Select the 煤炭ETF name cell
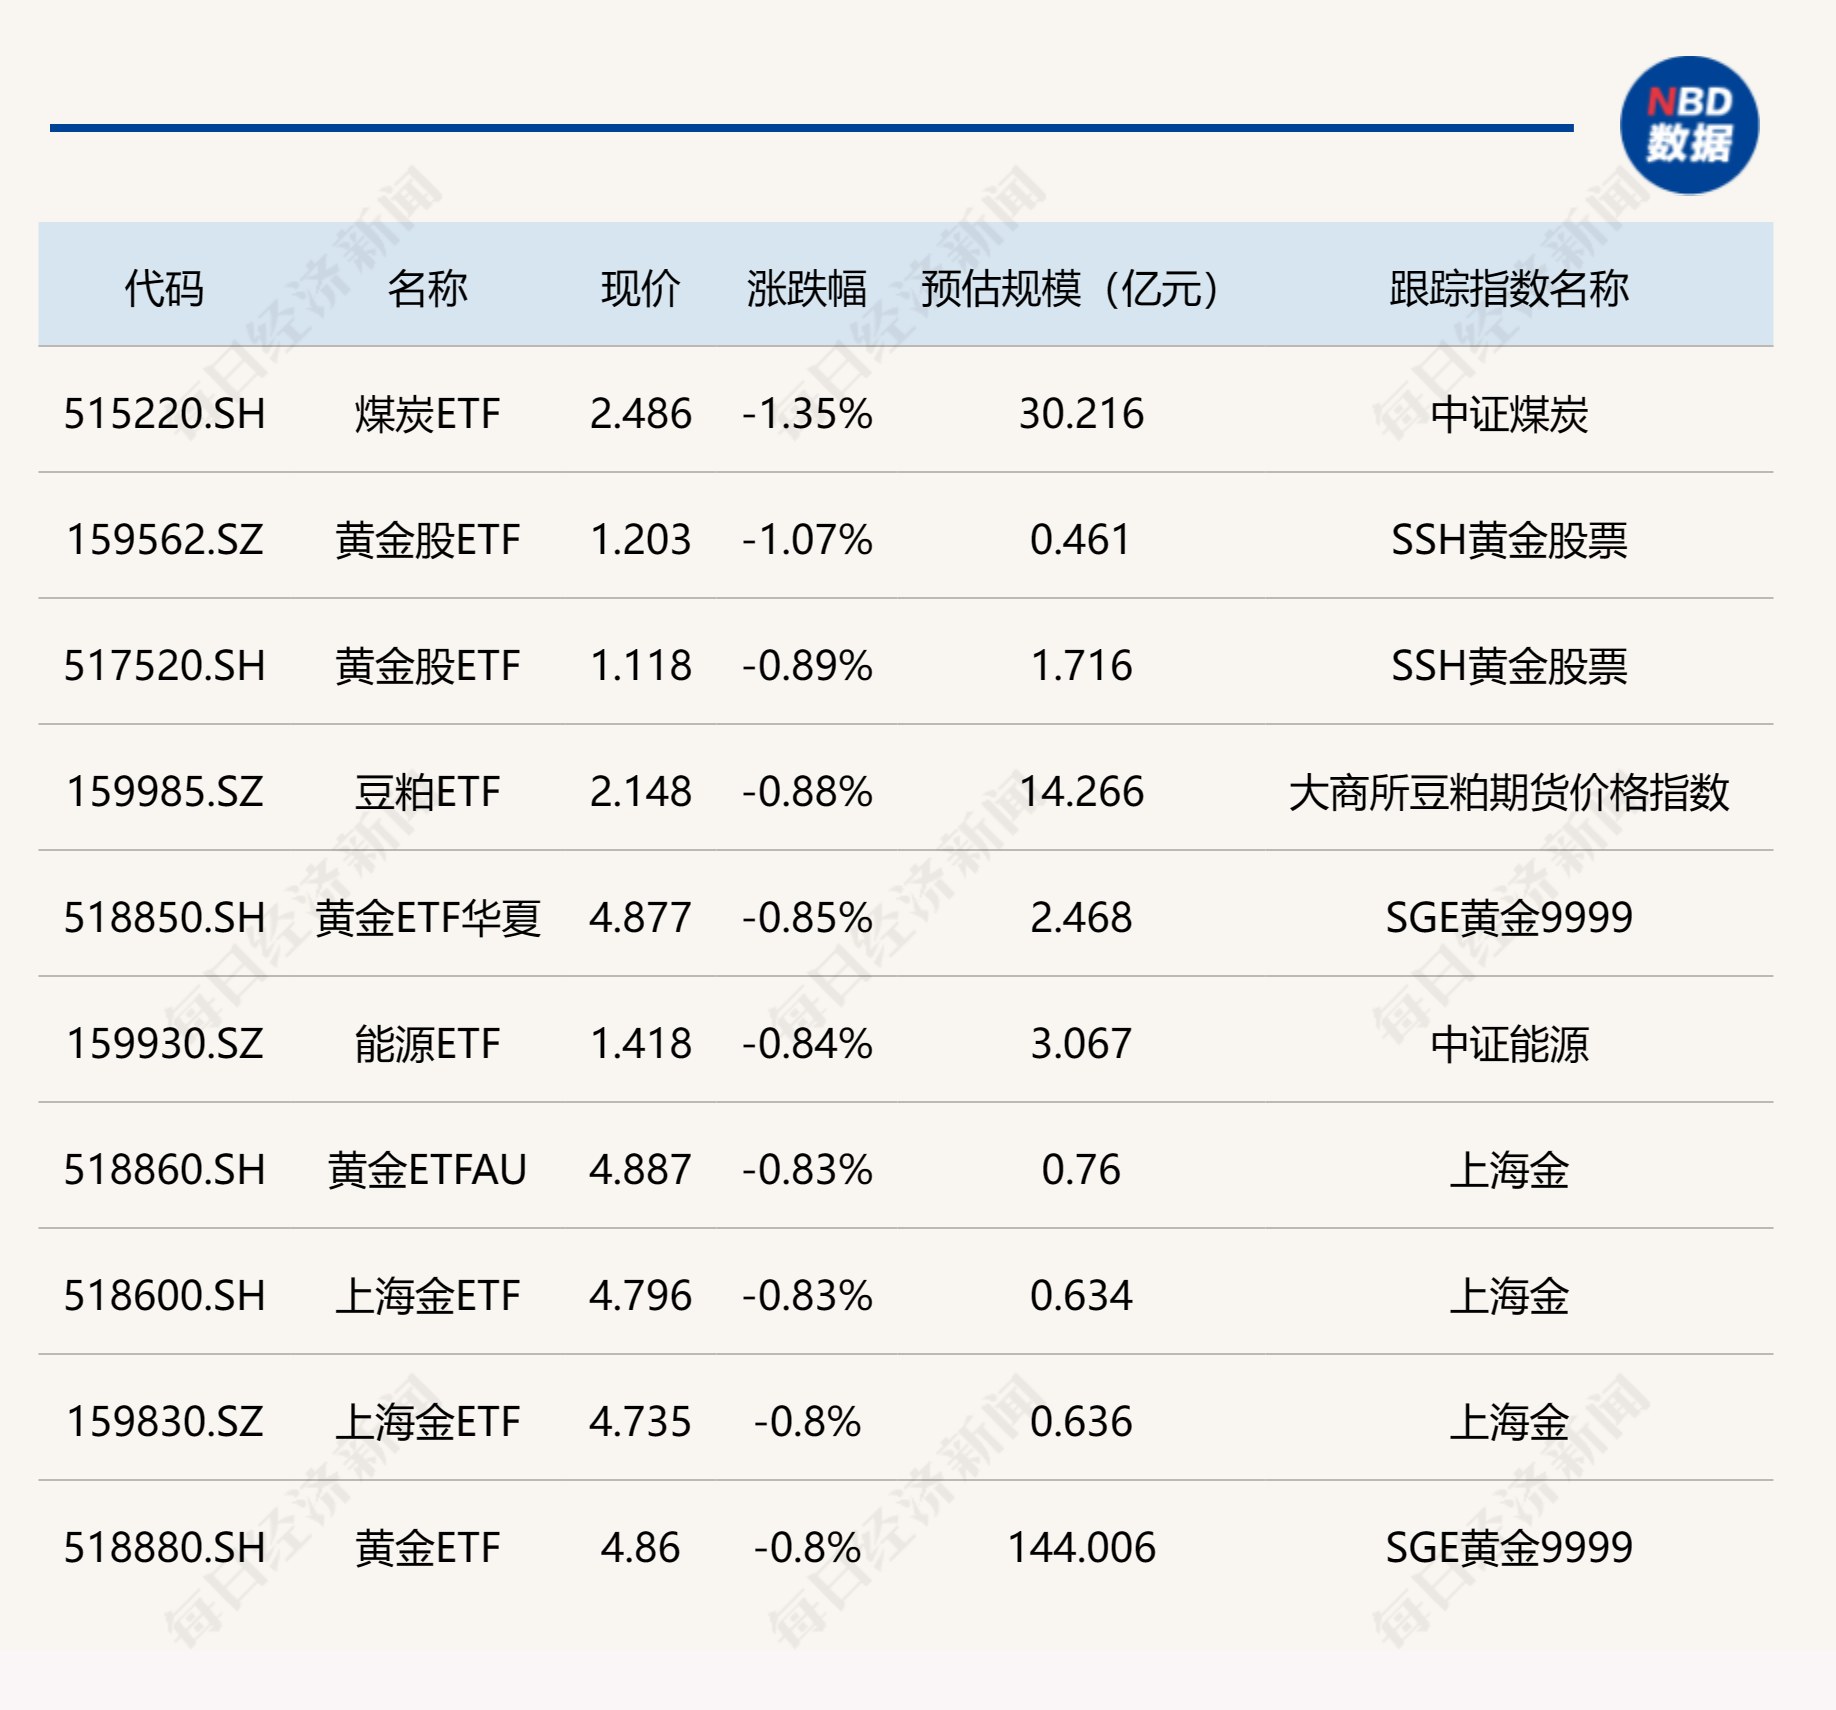The image size is (1836, 1710). tap(427, 414)
